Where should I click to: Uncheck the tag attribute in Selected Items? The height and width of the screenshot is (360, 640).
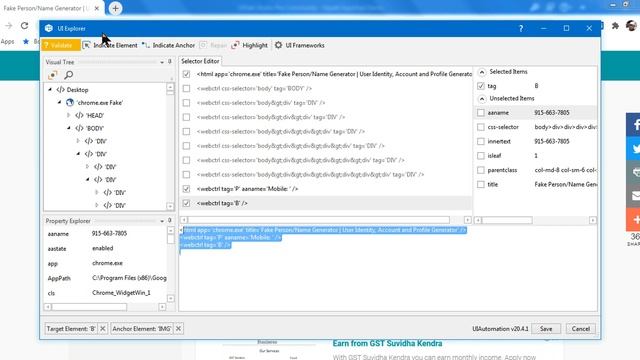(x=481, y=86)
